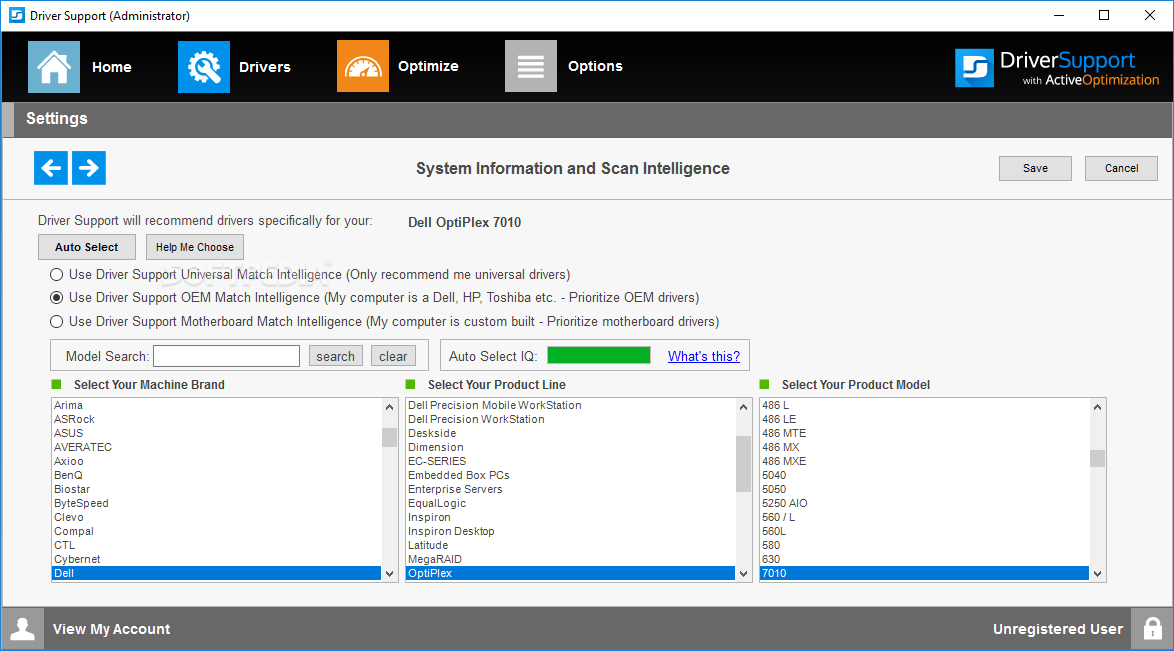This screenshot has height=651, width=1174.
Task: Open the Drivers gear-wrench icon
Action: click(204, 67)
